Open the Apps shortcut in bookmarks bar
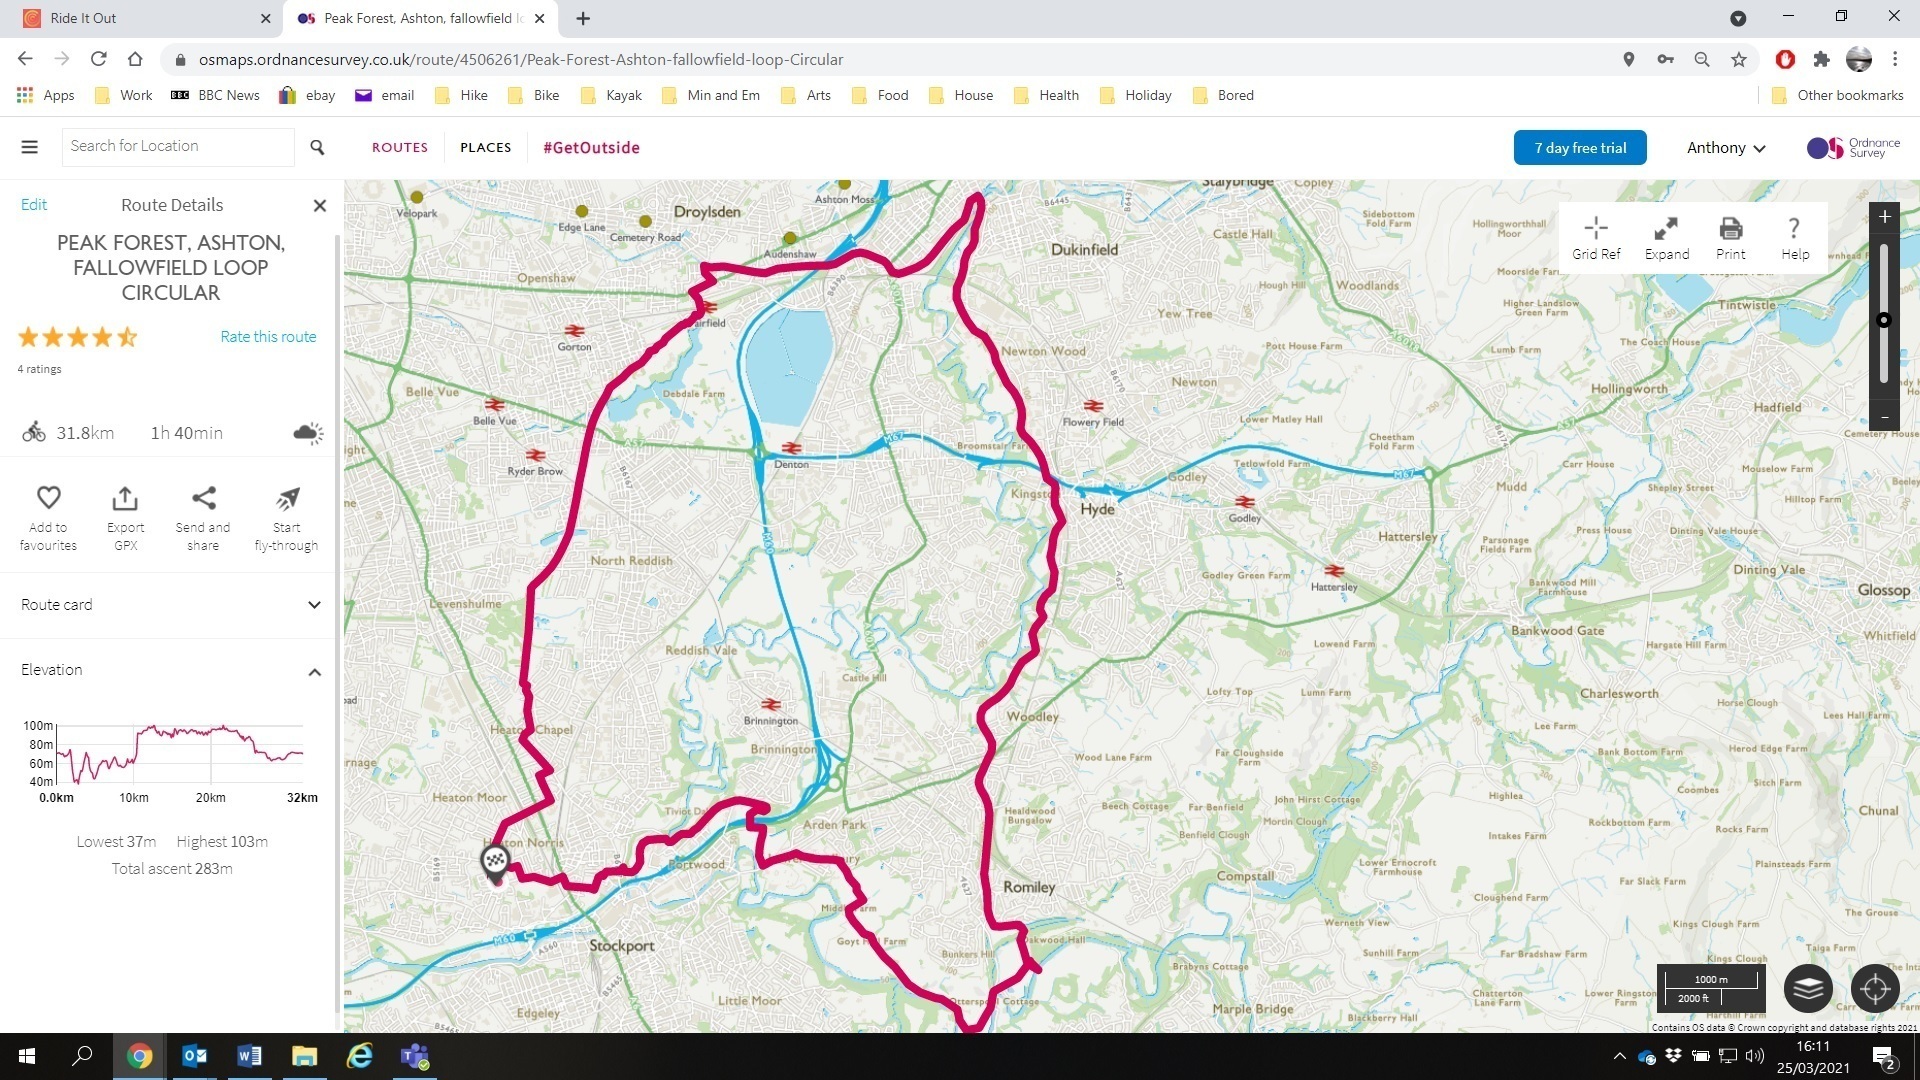This screenshot has width=1920, height=1080. click(46, 95)
